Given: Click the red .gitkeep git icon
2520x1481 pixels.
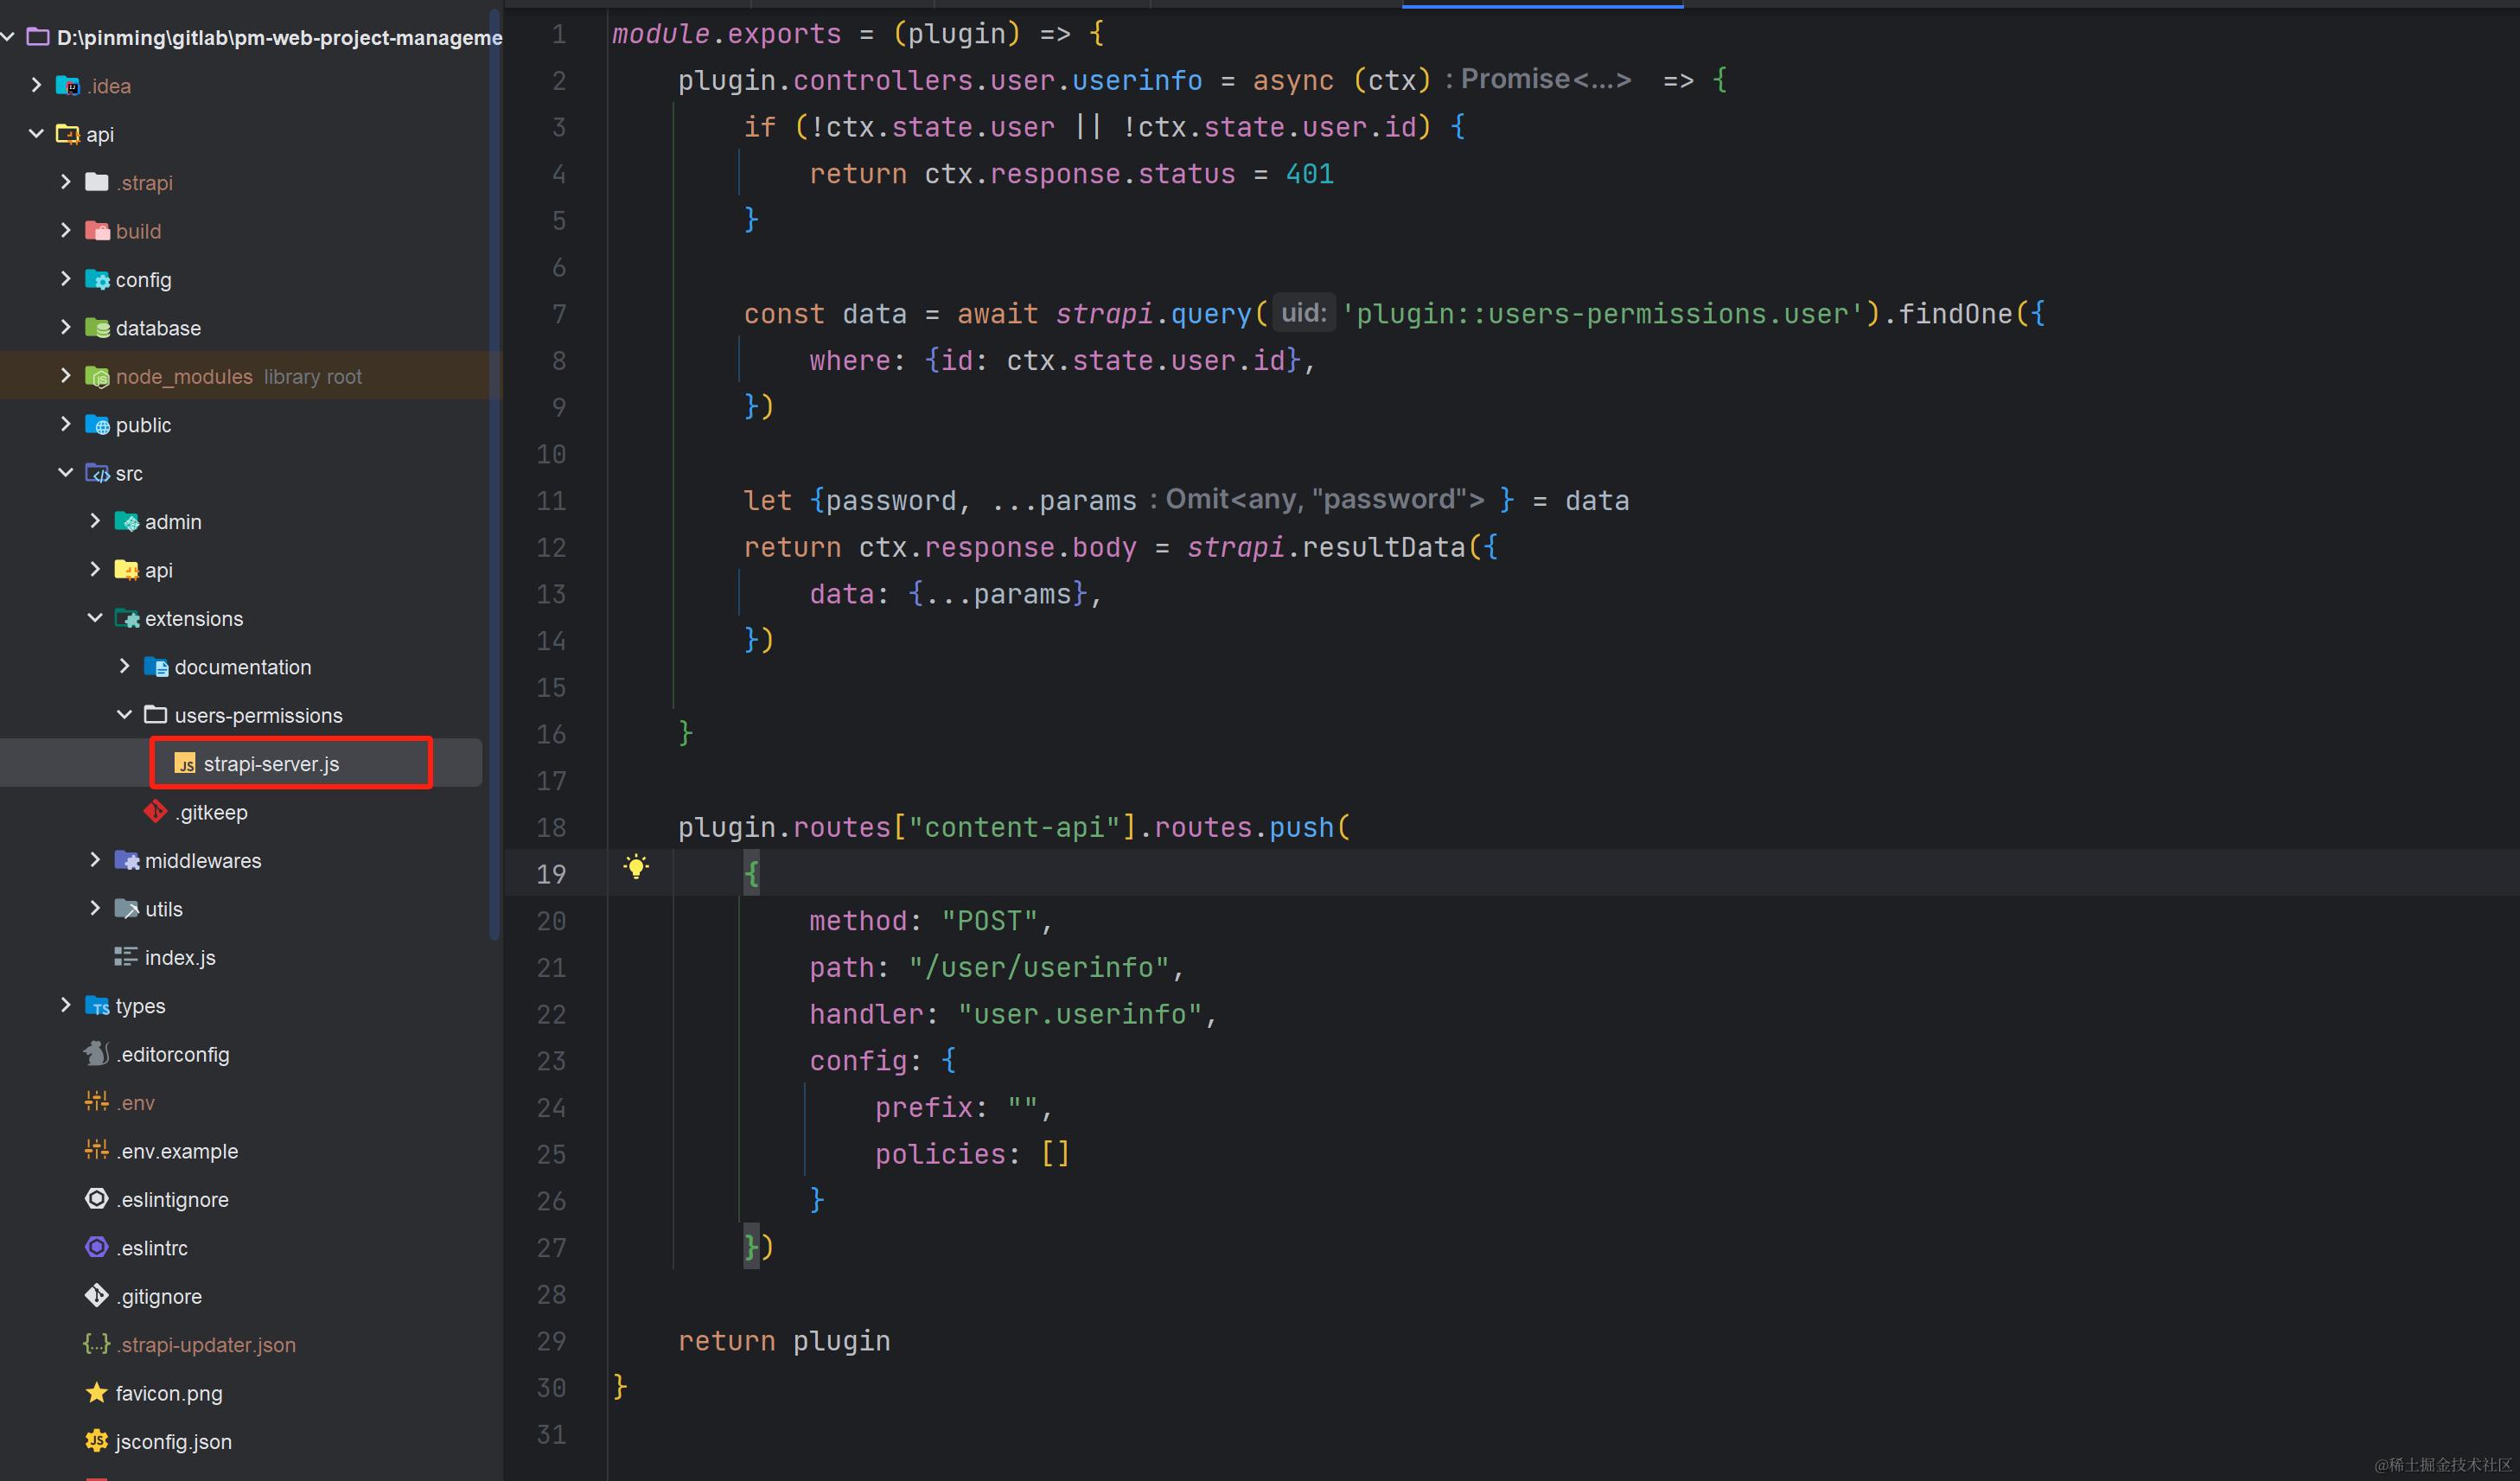Looking at the screenshot, I should pyautogui.click(x=155, y=811).
